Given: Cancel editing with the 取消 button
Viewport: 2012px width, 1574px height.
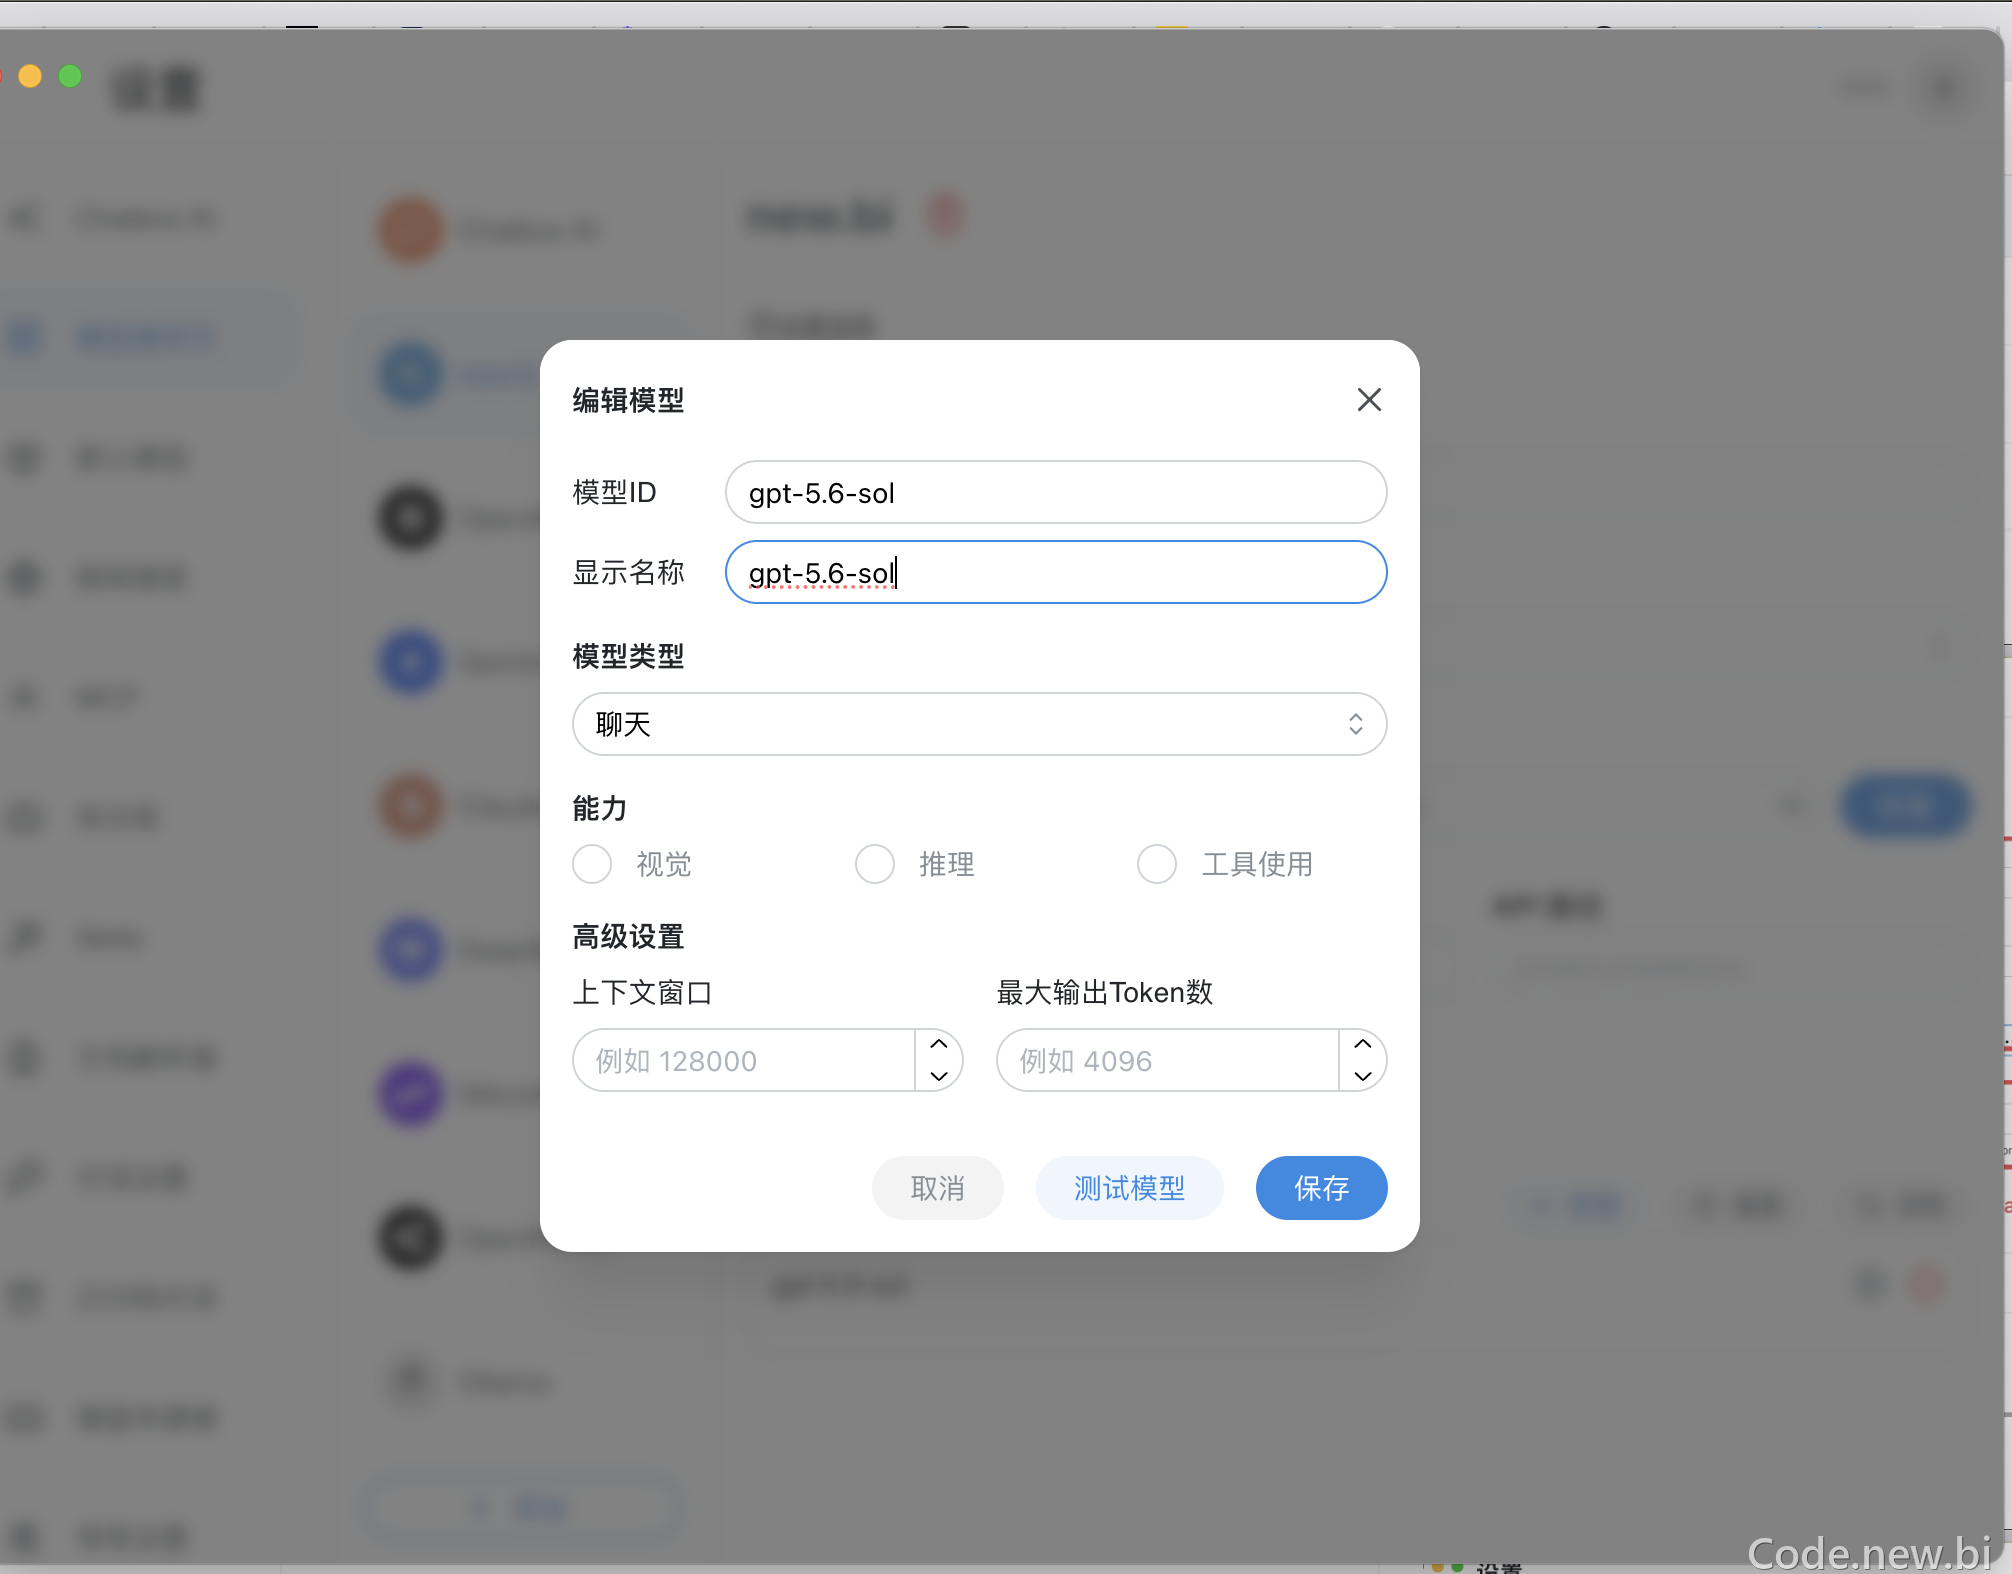Looking at the screenshot, I should click(x=938, y=1188).
